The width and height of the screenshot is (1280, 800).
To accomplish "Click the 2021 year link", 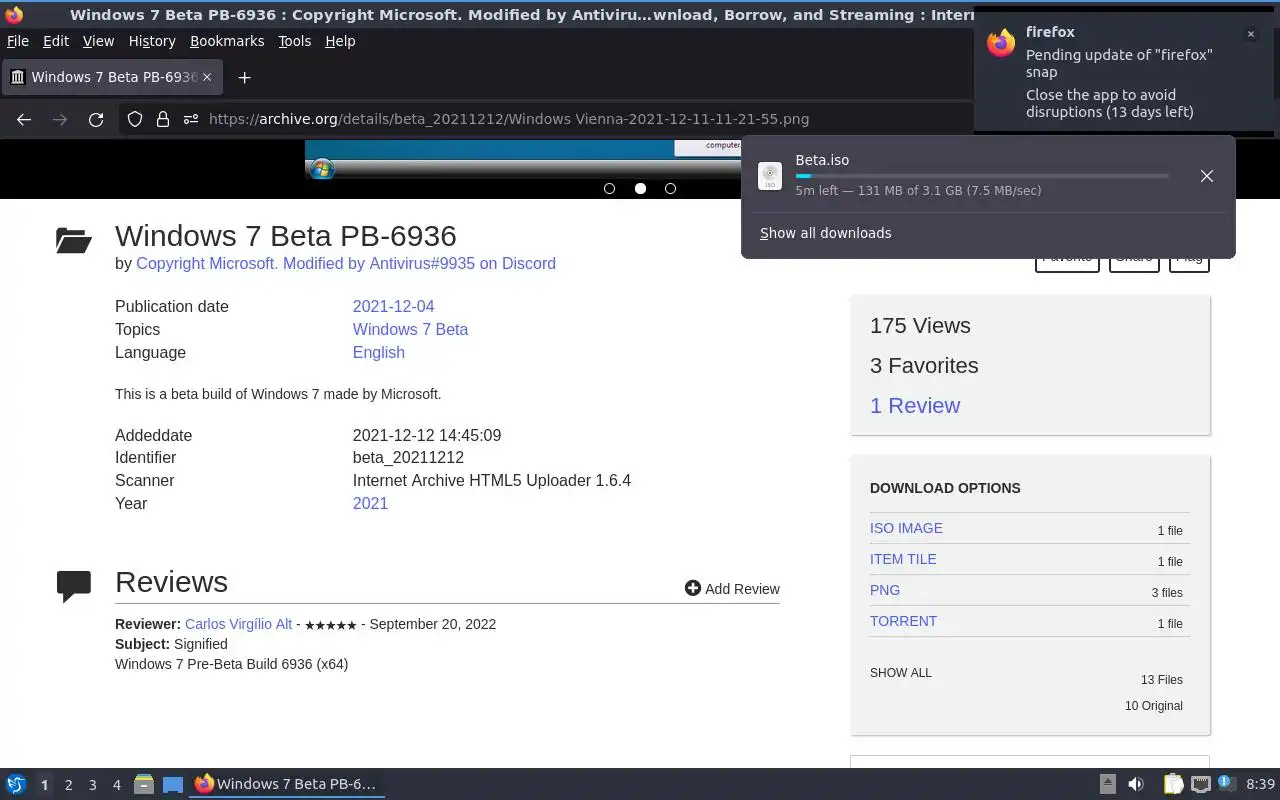I will 370,504.
